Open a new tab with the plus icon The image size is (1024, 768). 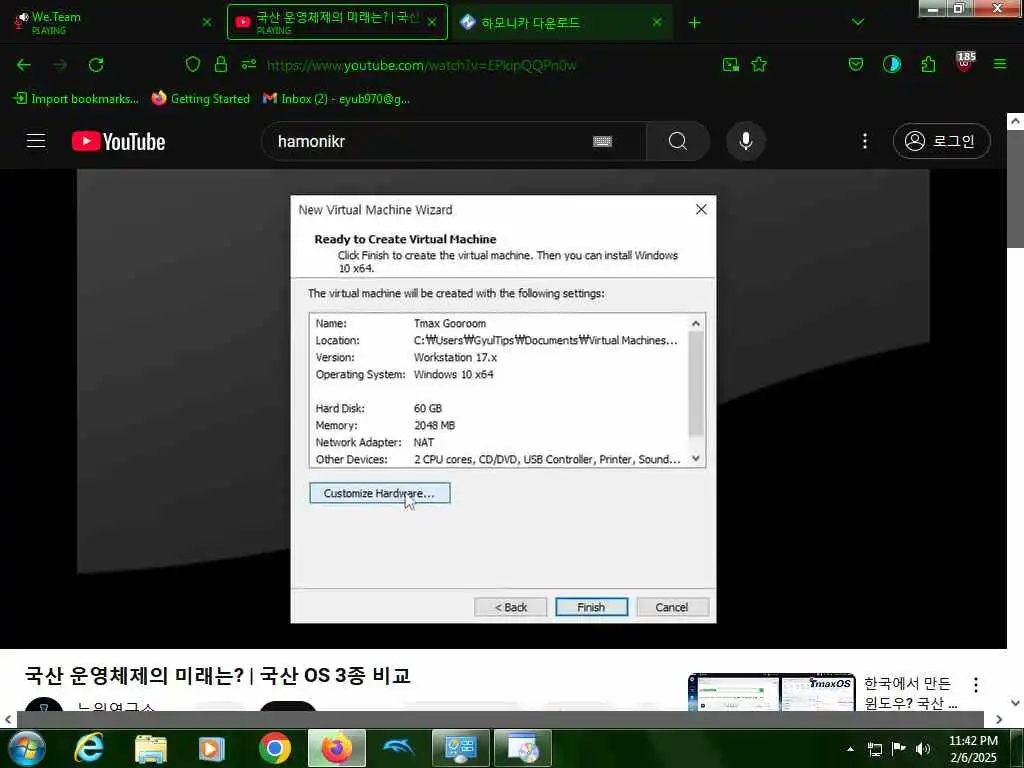point(694,23)
